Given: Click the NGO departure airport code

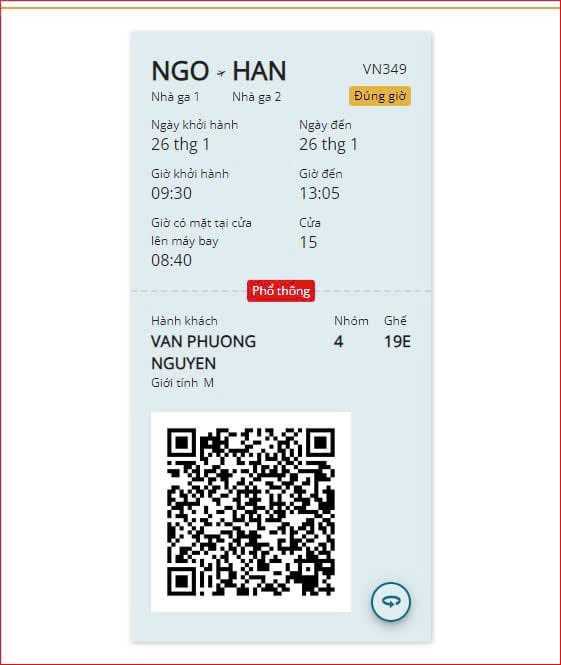Looking at the screenshot, I should pyautogui.click(x=180, y=71).
